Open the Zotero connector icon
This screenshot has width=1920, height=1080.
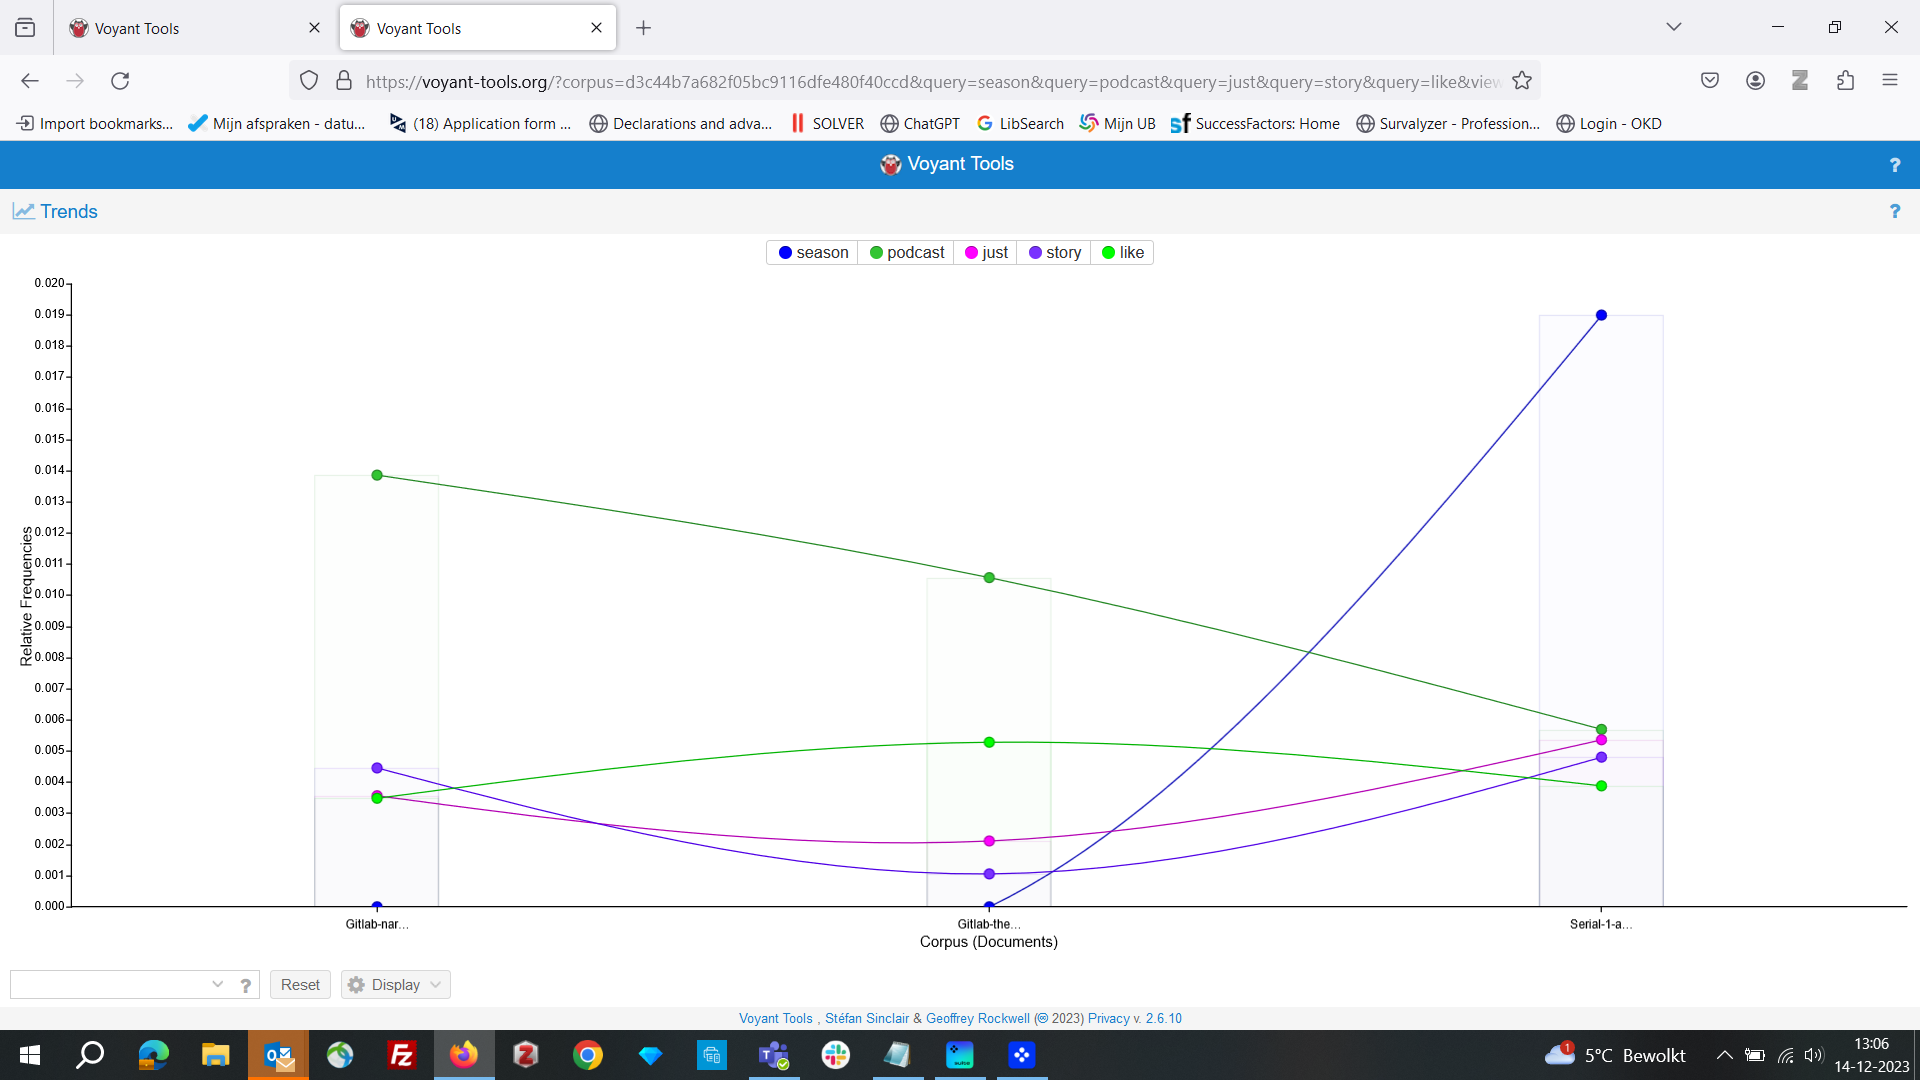(x=1800, y=81)
